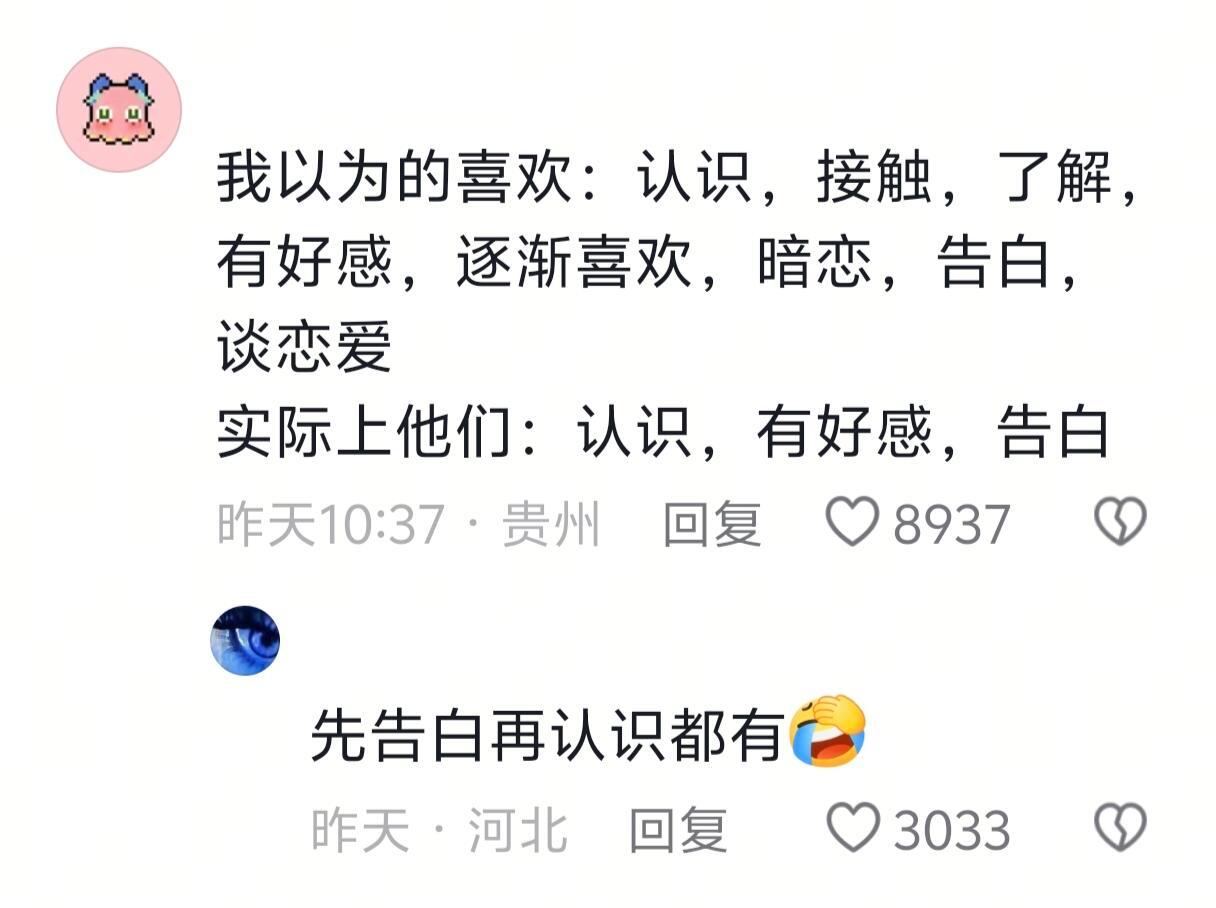Like the comment with 8937 likes
This screenshot has width=1216, height=908.
[851, 522]
